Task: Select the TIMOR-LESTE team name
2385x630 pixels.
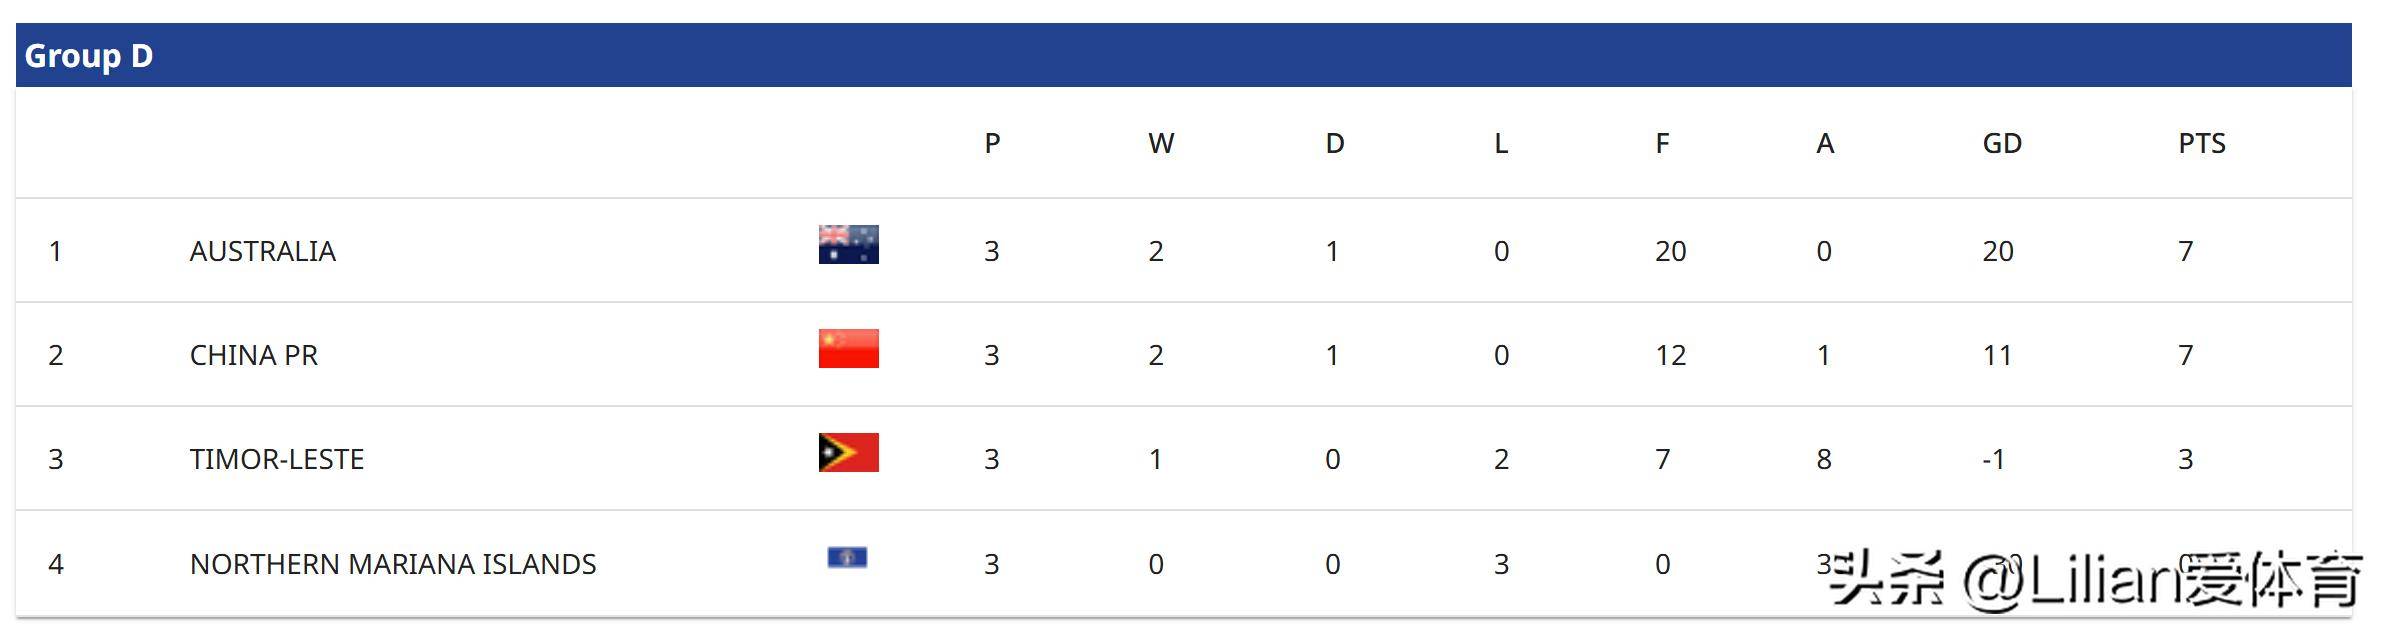Action: tap(277, 459)
